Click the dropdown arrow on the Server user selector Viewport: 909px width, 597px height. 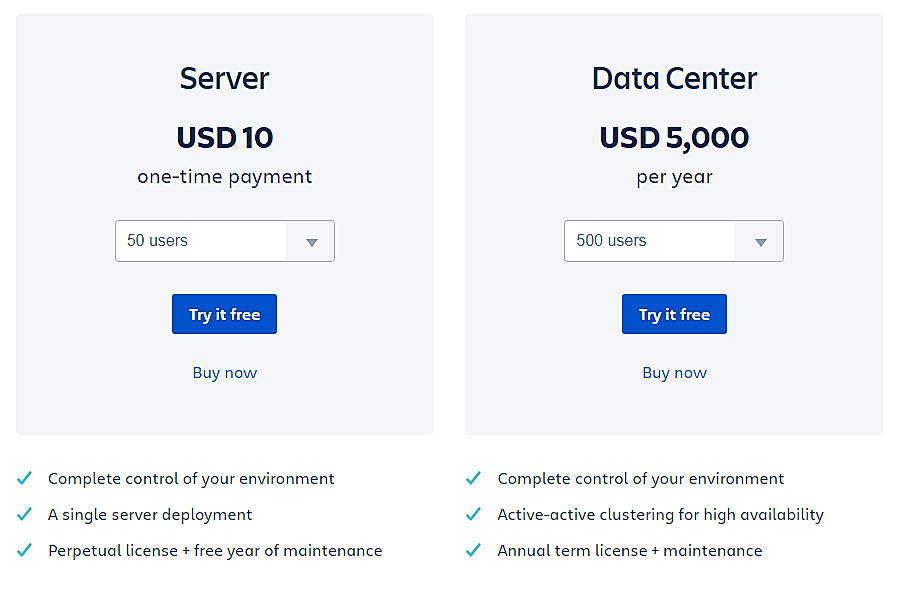pos(310,241)
